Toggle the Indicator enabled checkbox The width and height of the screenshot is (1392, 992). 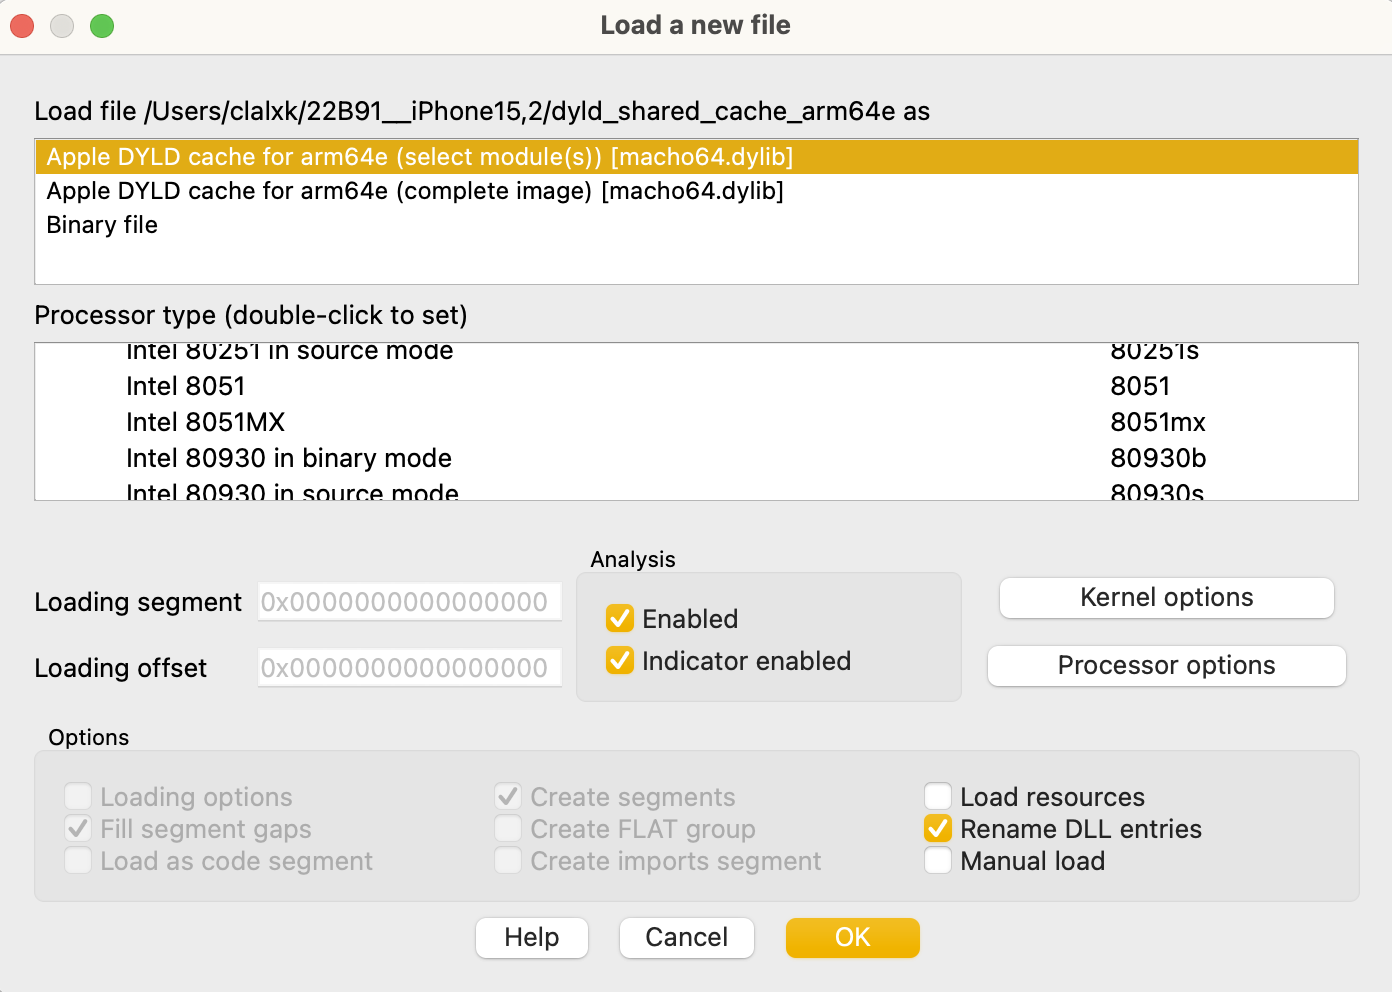tap(620, 661)
